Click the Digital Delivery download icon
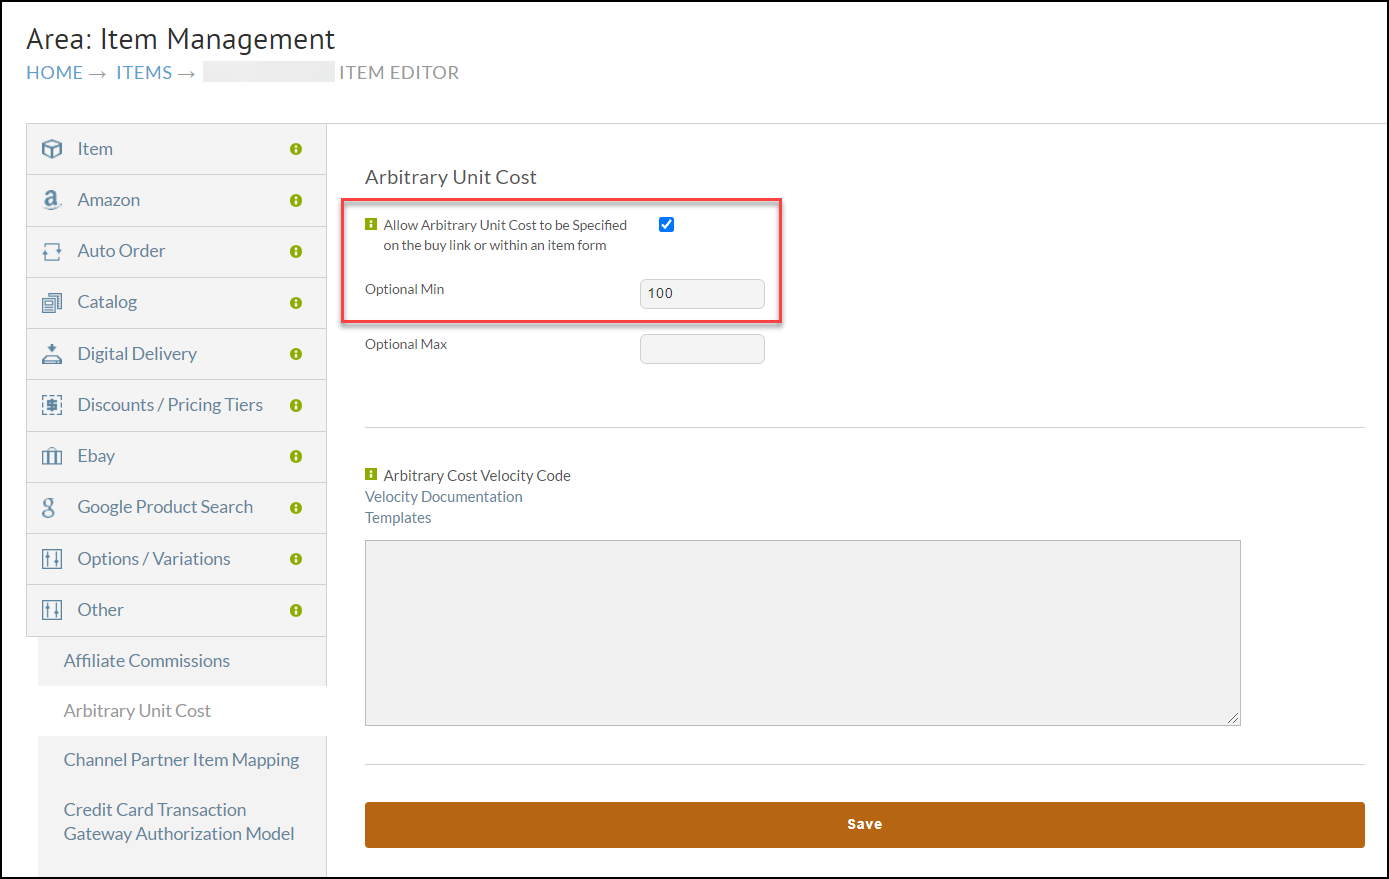The height and width of the screenshot is (879, 1389). tap(52, 354)
